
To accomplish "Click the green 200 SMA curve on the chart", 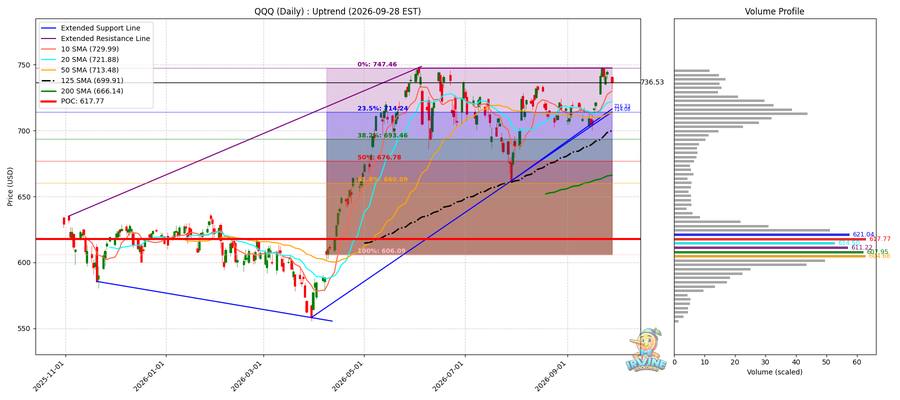I will 580,185.
